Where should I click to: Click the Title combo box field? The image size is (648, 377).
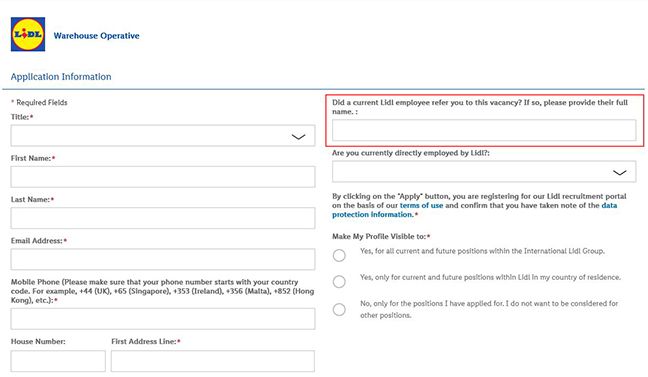point(163,136)
